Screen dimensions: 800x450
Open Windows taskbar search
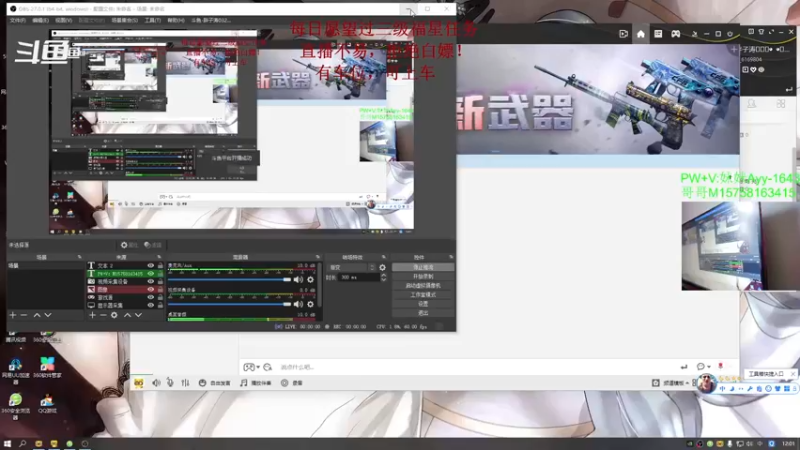pos(22,444)
